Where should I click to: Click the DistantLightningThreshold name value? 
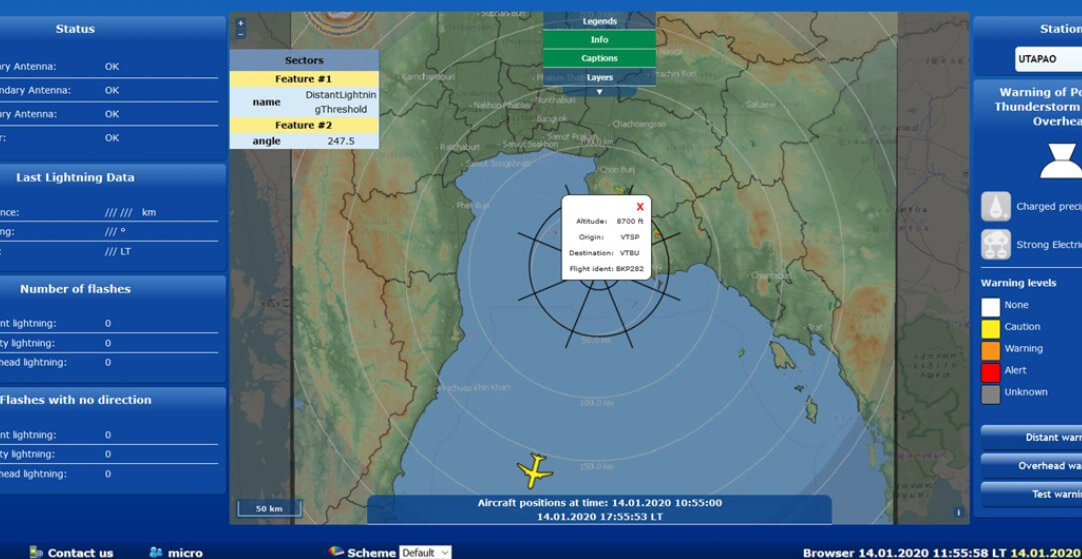pyautogui.click(x=341, y=102)
